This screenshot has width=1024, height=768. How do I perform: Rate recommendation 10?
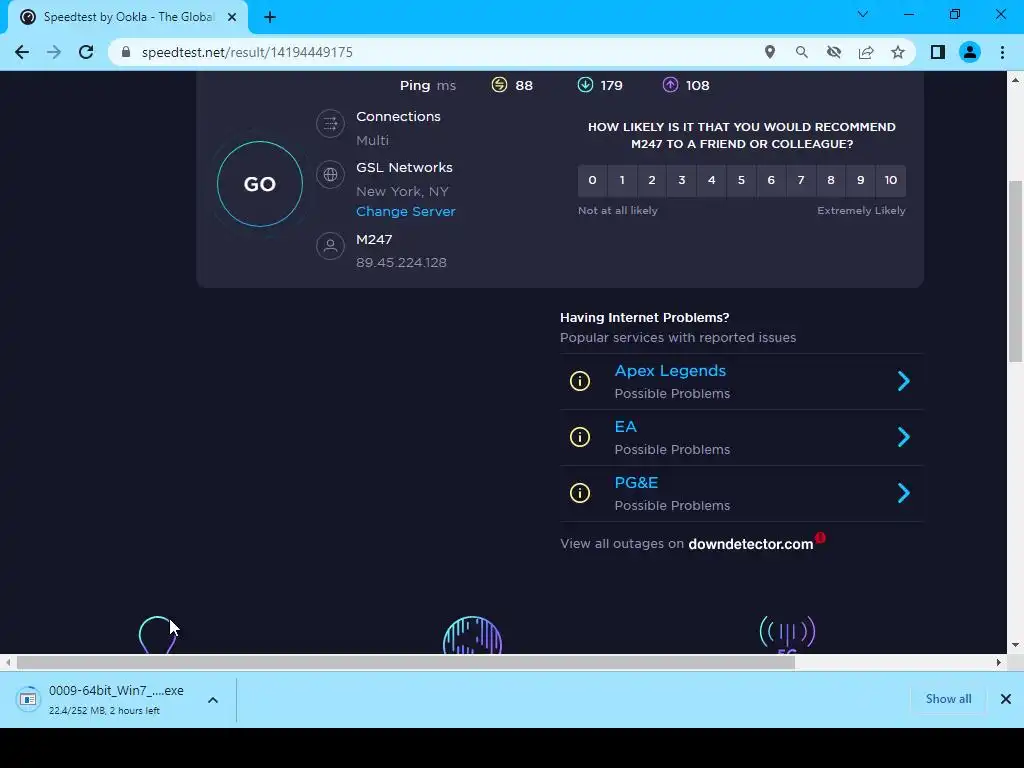[891, 180]
